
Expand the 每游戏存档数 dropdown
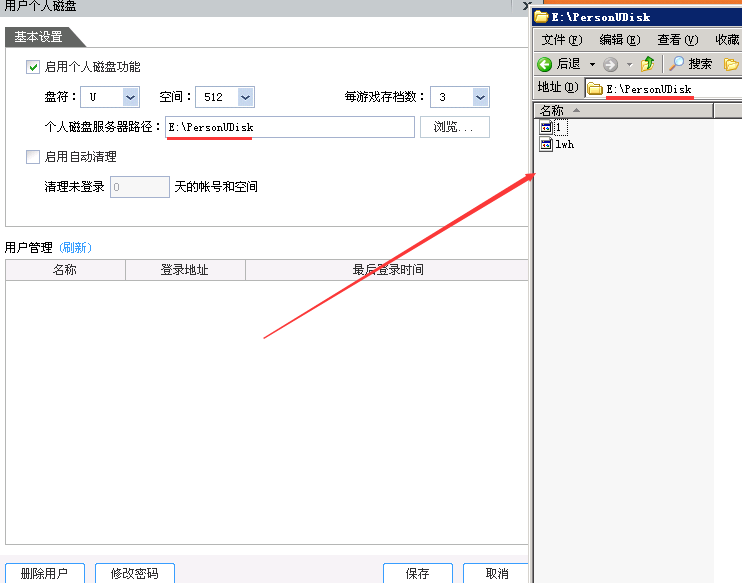tap(480, 97)
